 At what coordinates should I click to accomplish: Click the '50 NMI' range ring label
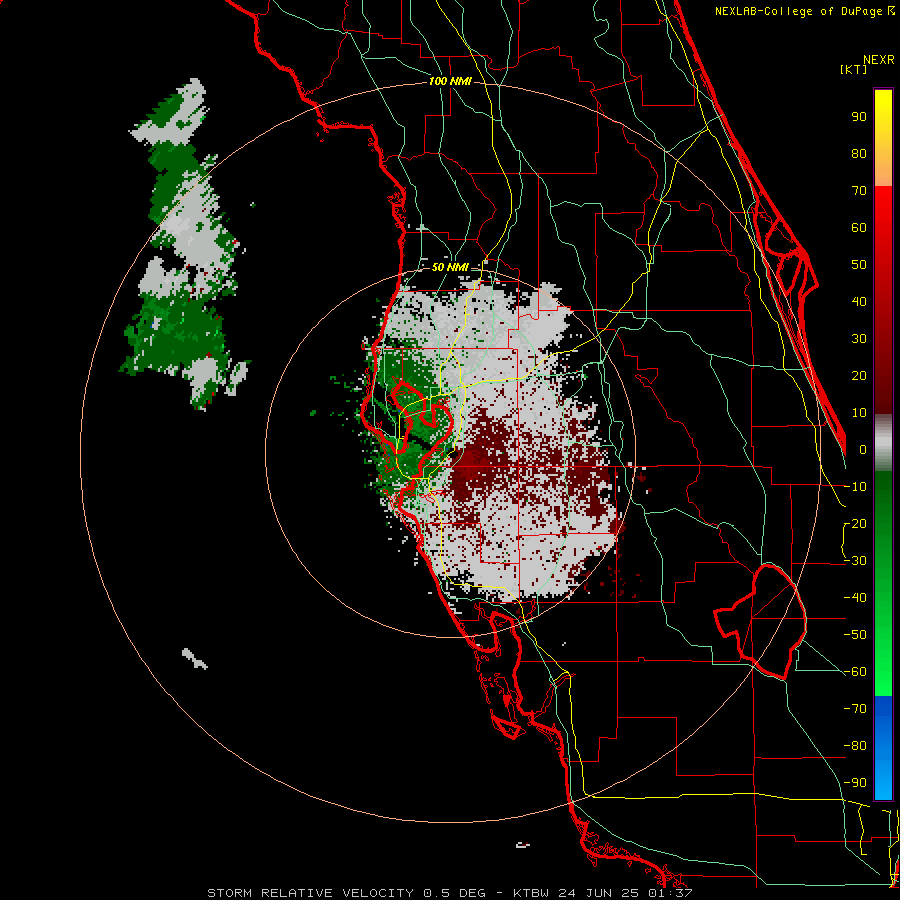pos(450,267)
